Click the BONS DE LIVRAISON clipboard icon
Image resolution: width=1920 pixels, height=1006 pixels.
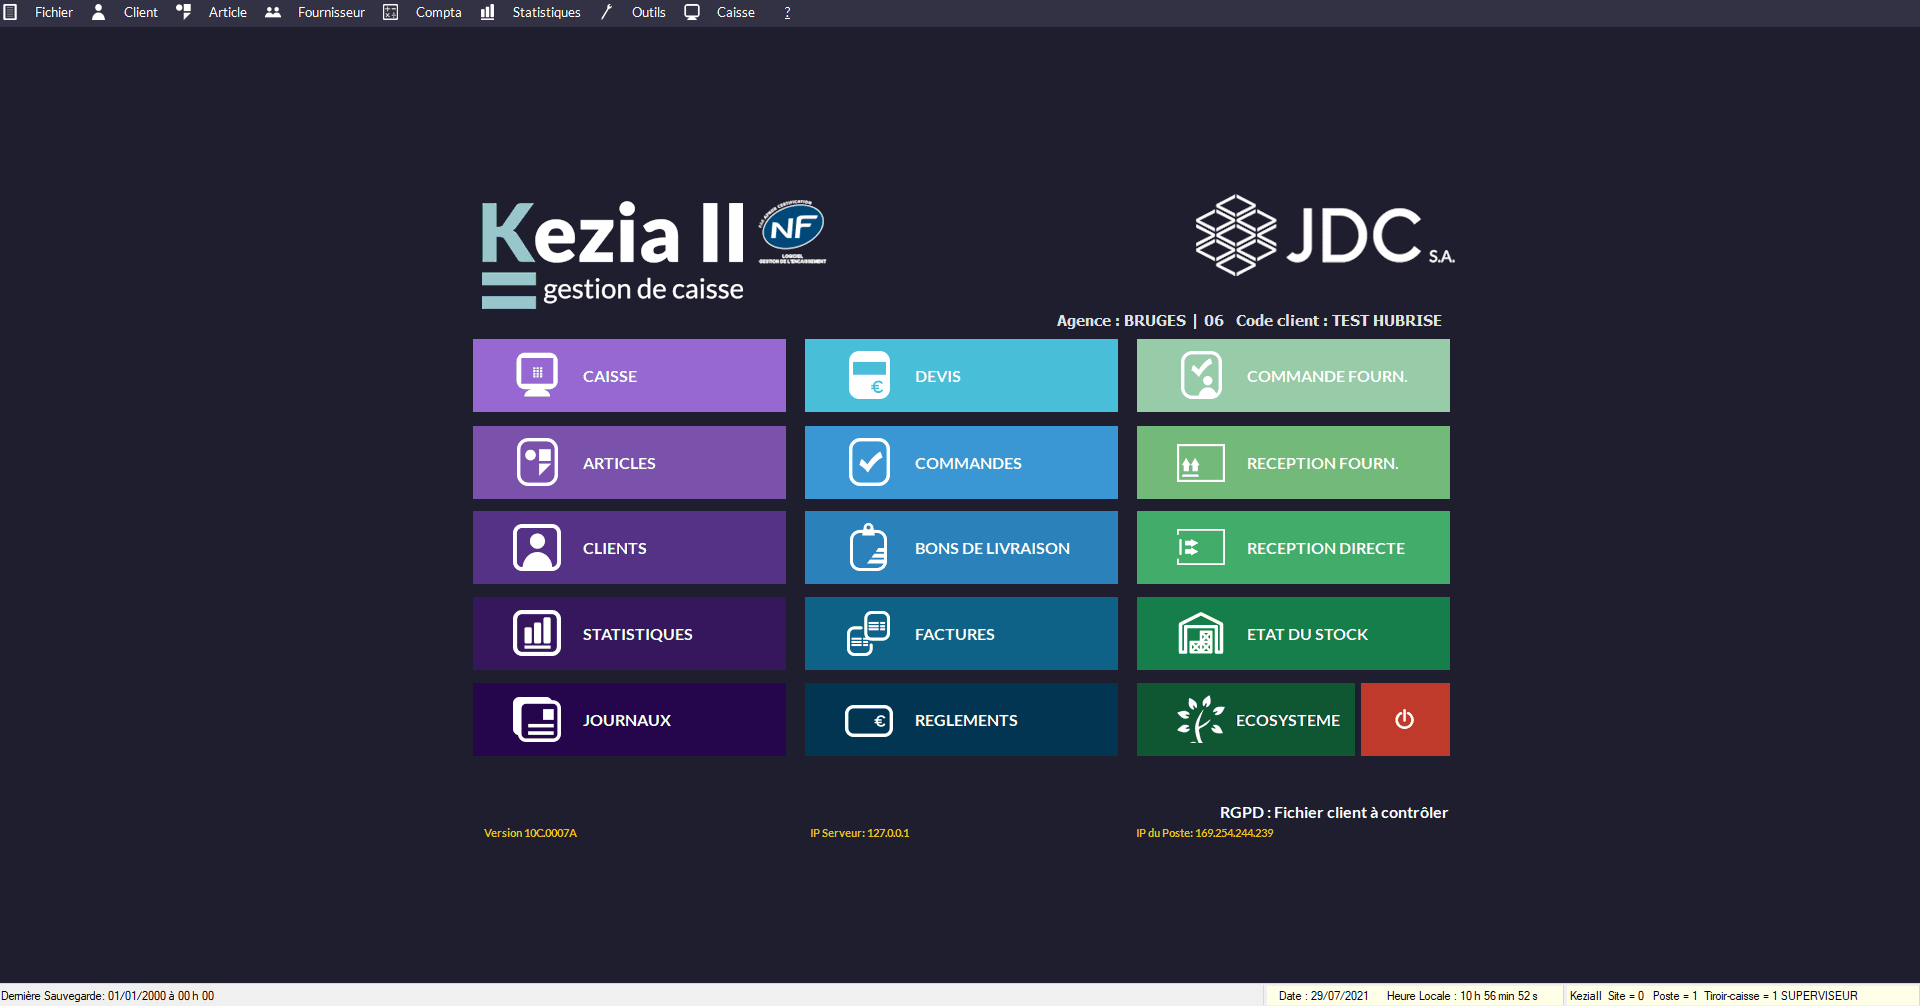pos(869,547)
